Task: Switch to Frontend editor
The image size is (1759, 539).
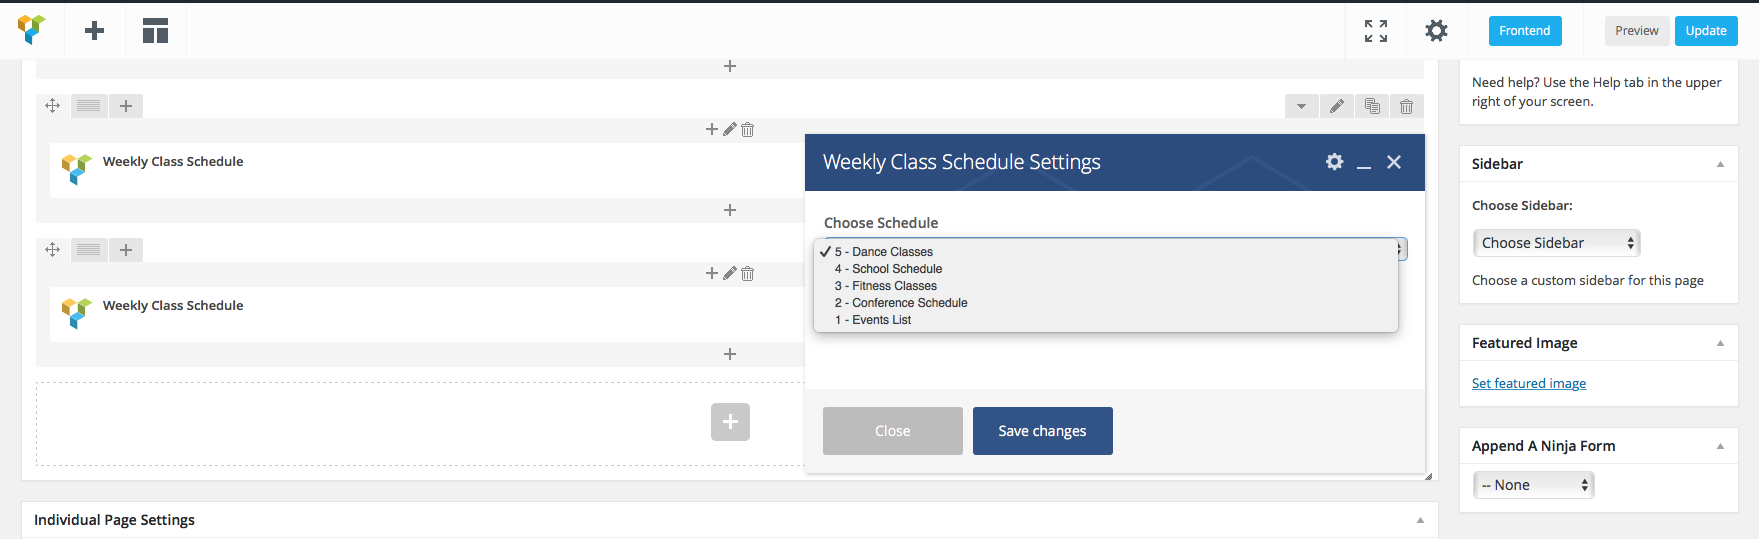Action: coord(1524,31)
